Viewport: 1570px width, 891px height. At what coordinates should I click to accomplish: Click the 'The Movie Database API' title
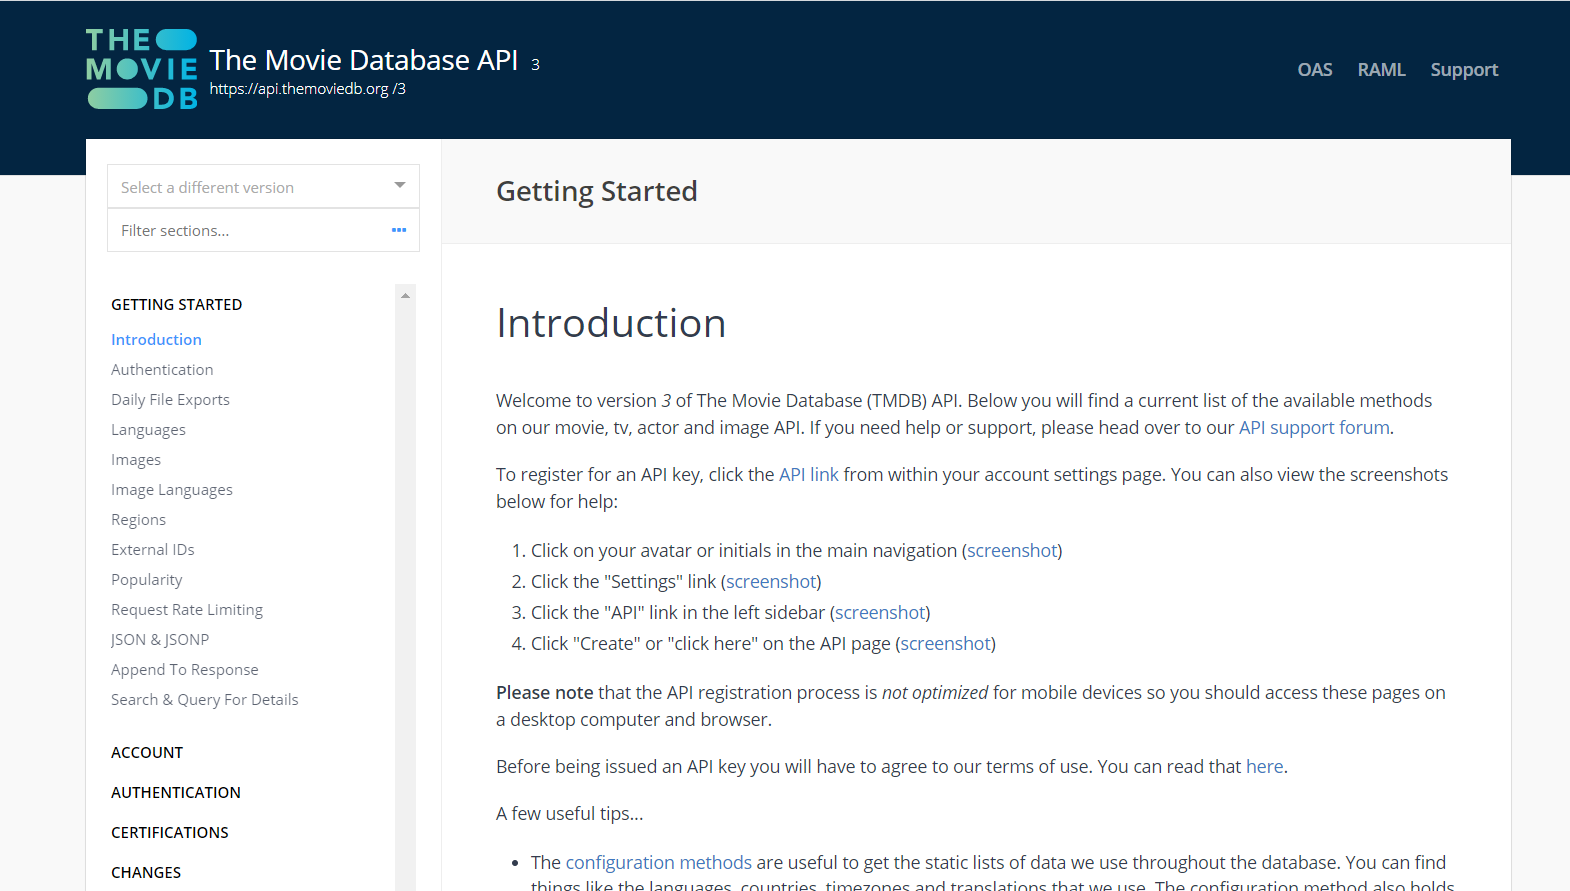click(x=364, y=60)
